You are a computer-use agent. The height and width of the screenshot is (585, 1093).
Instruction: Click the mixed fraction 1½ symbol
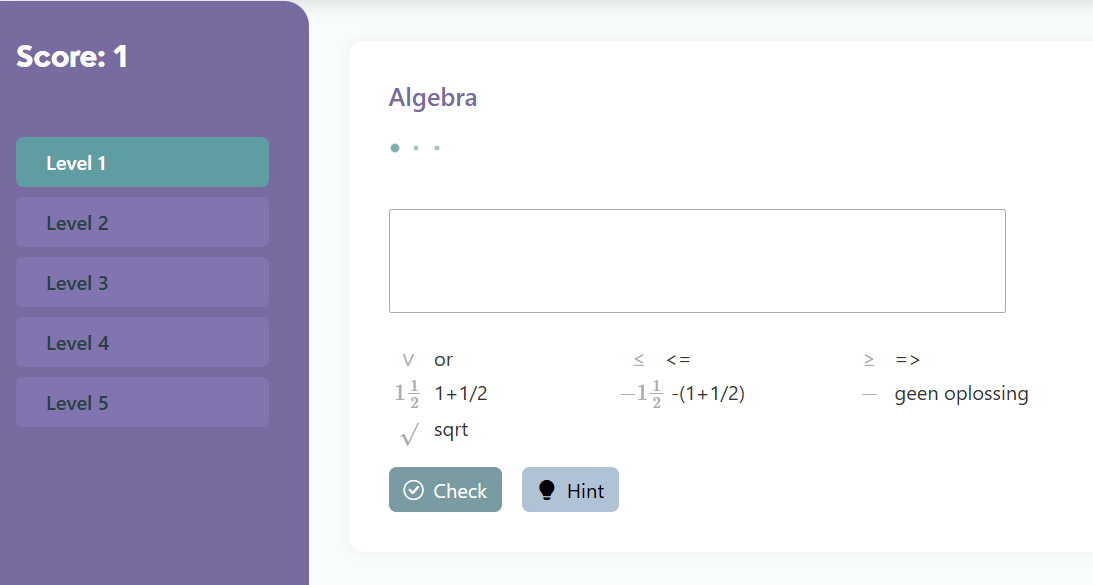[x=407, y=394]
